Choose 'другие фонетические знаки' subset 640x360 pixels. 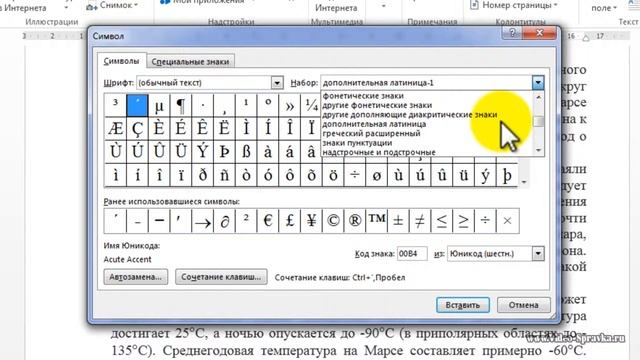pos(377,105)
